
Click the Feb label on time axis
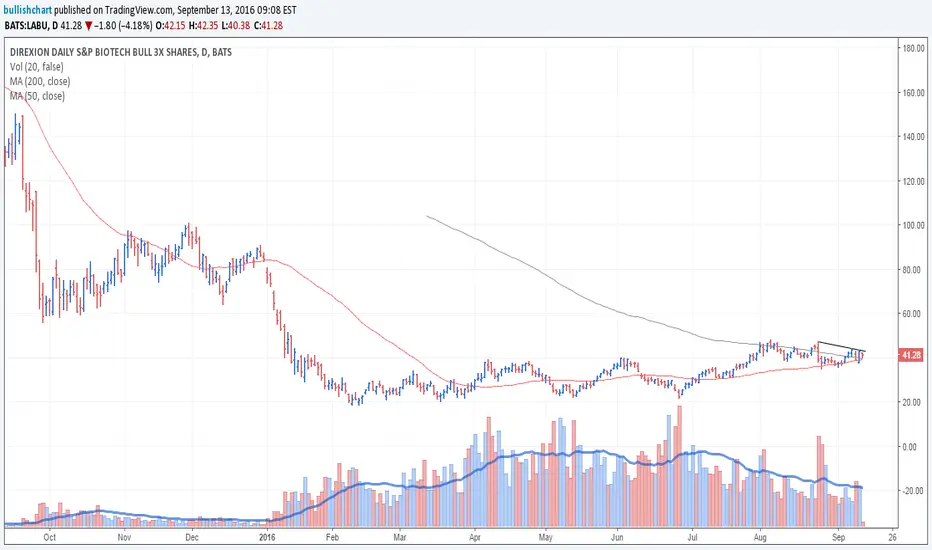332,537
